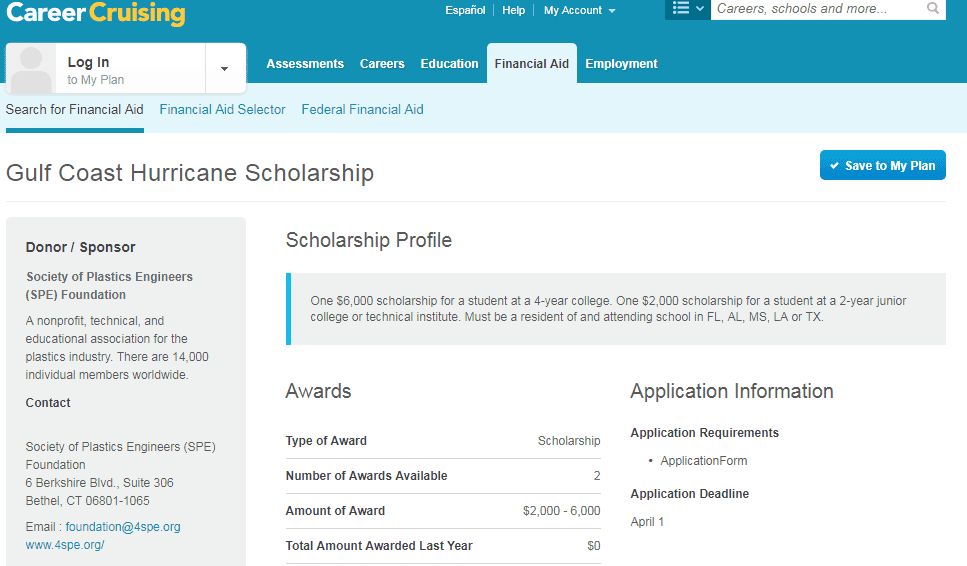This screenshot has height=566, width=967.
Task: Click the Gulf Coast Hurricane Scholarship heading
Action: 190,173
